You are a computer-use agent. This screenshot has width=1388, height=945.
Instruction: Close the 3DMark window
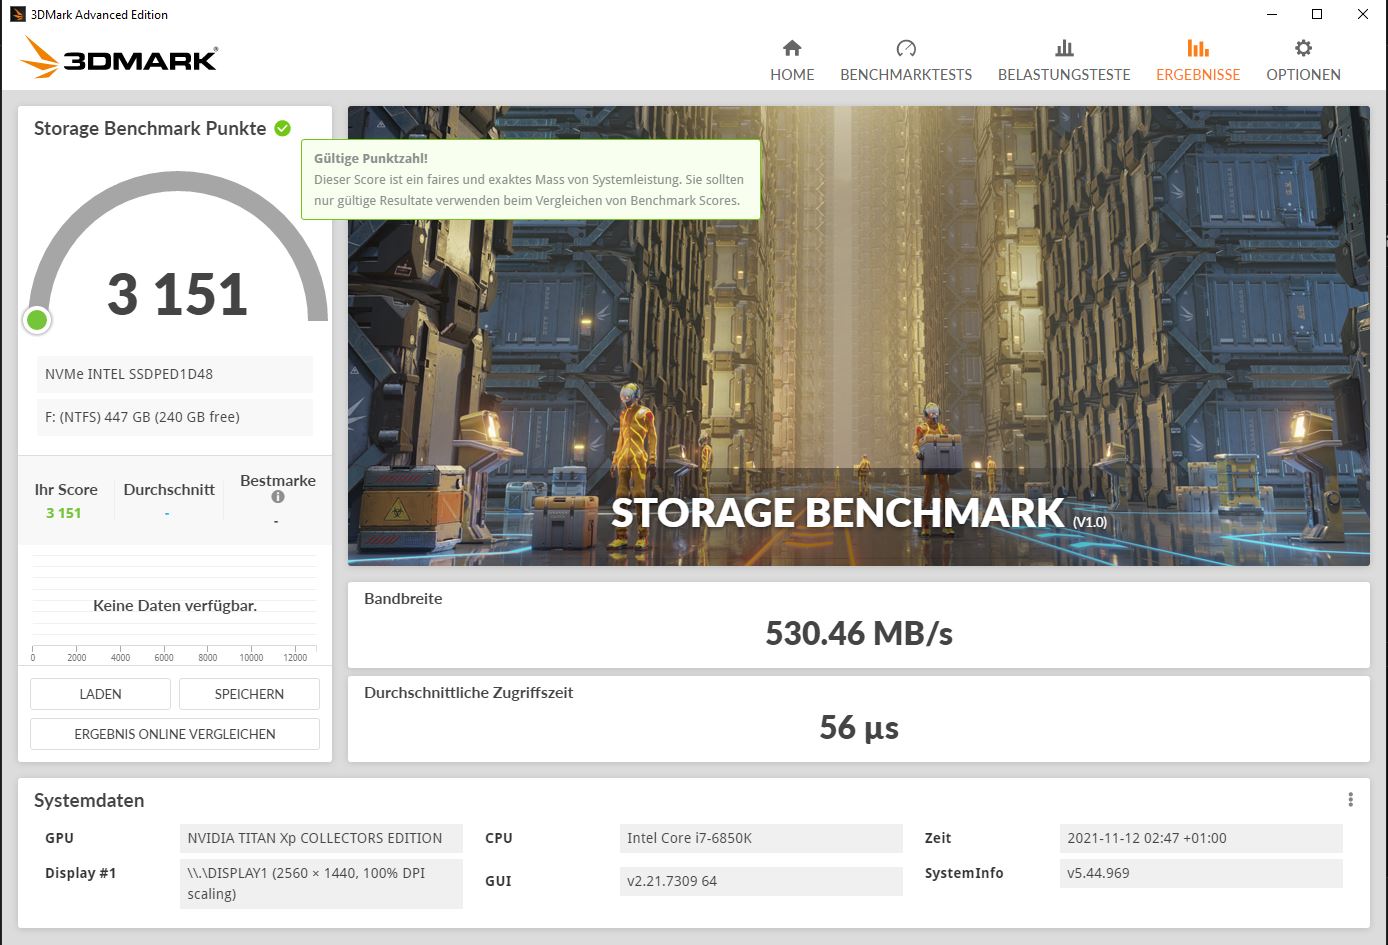click(x=1363, y=14)
